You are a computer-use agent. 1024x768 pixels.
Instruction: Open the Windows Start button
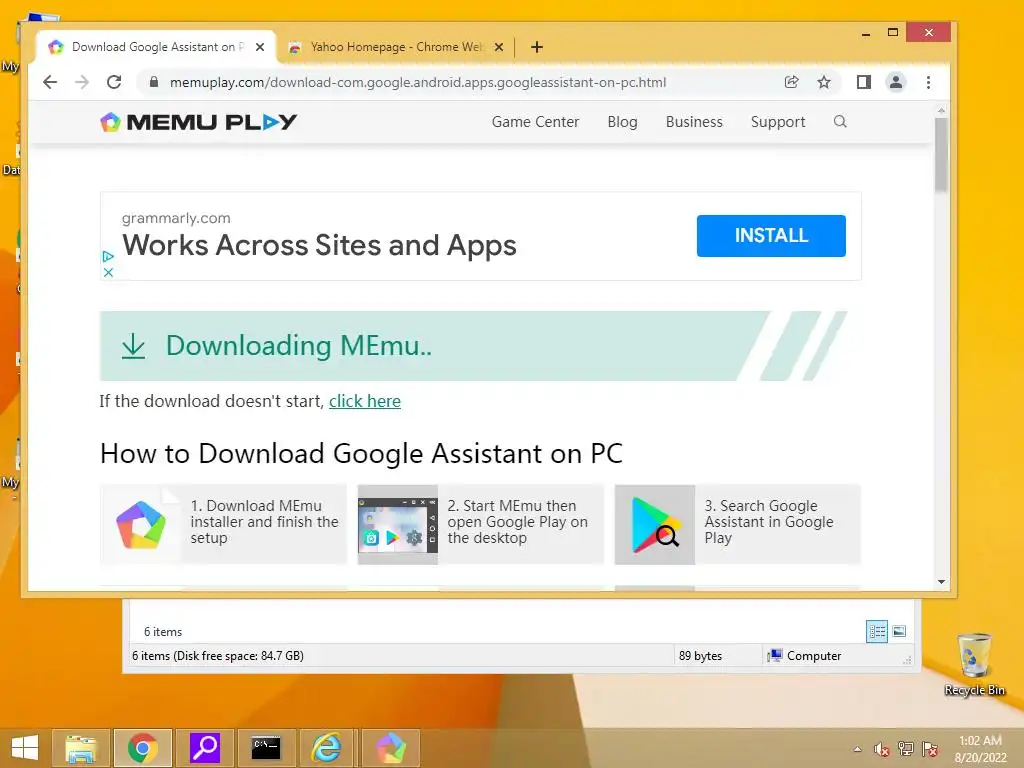25,748
